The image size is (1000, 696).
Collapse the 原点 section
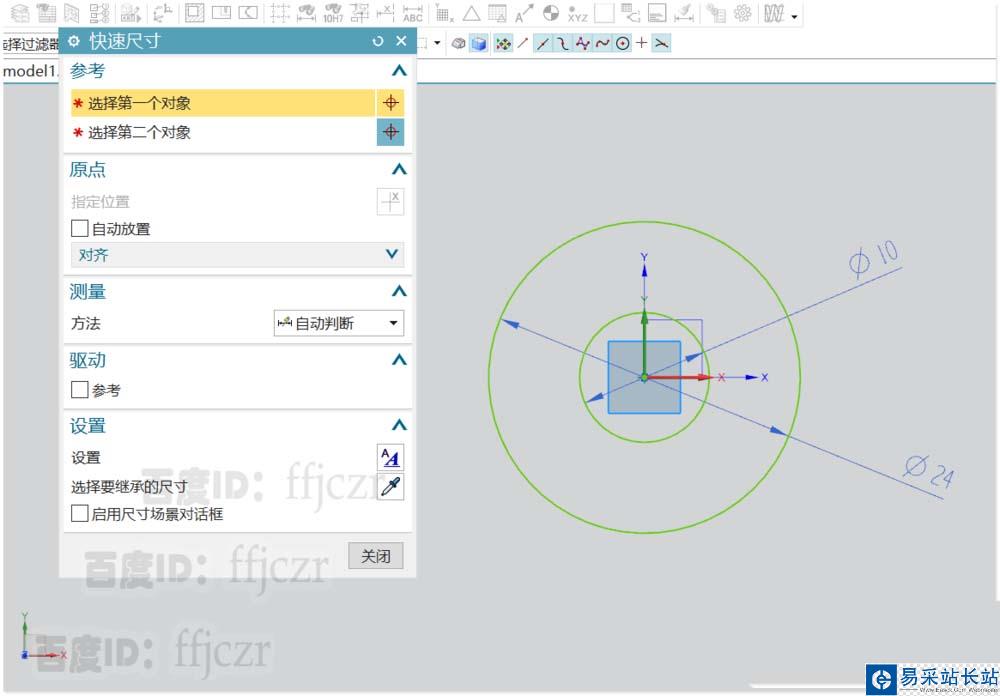(399, 169)
